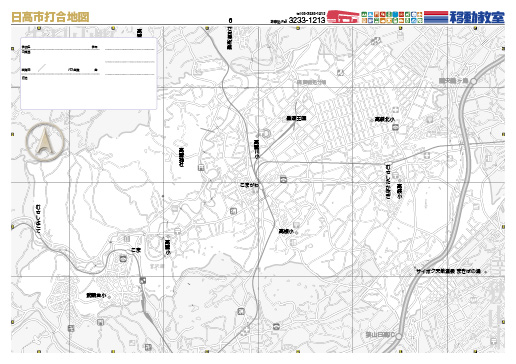The image size is (516, 364).
Task: Click the map symbol left of こま label
Action: (123, 259)
